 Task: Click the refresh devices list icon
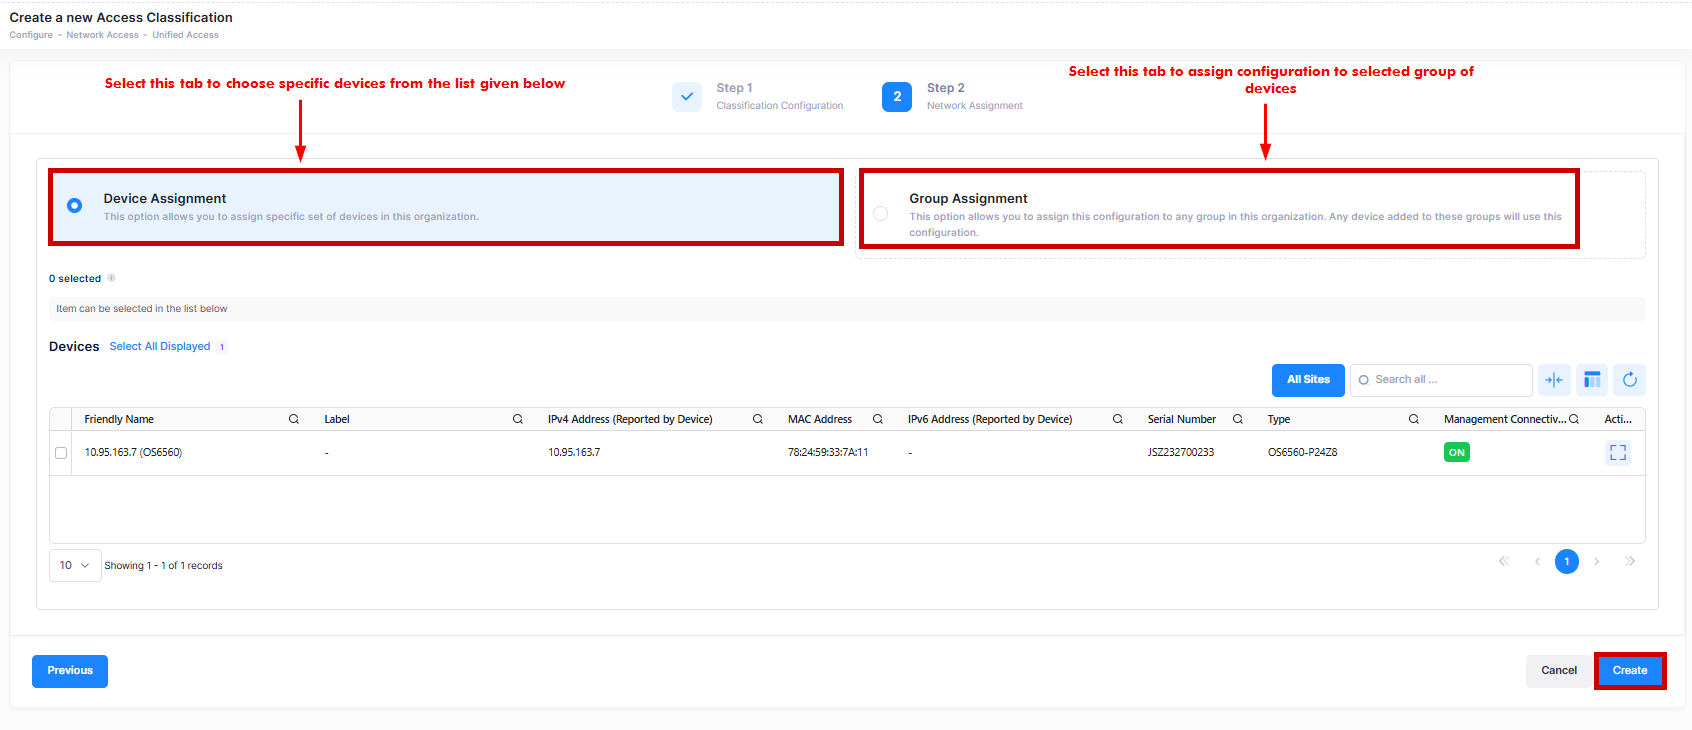1629,380
